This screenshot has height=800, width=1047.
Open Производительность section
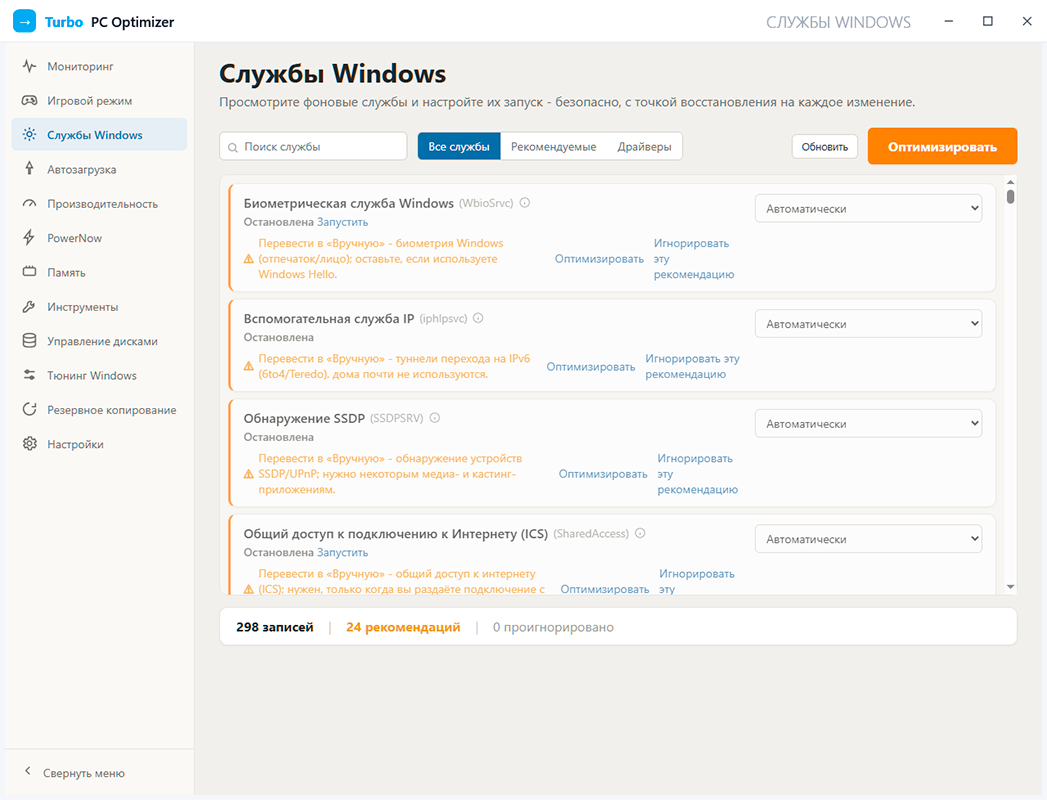(99, 204)
